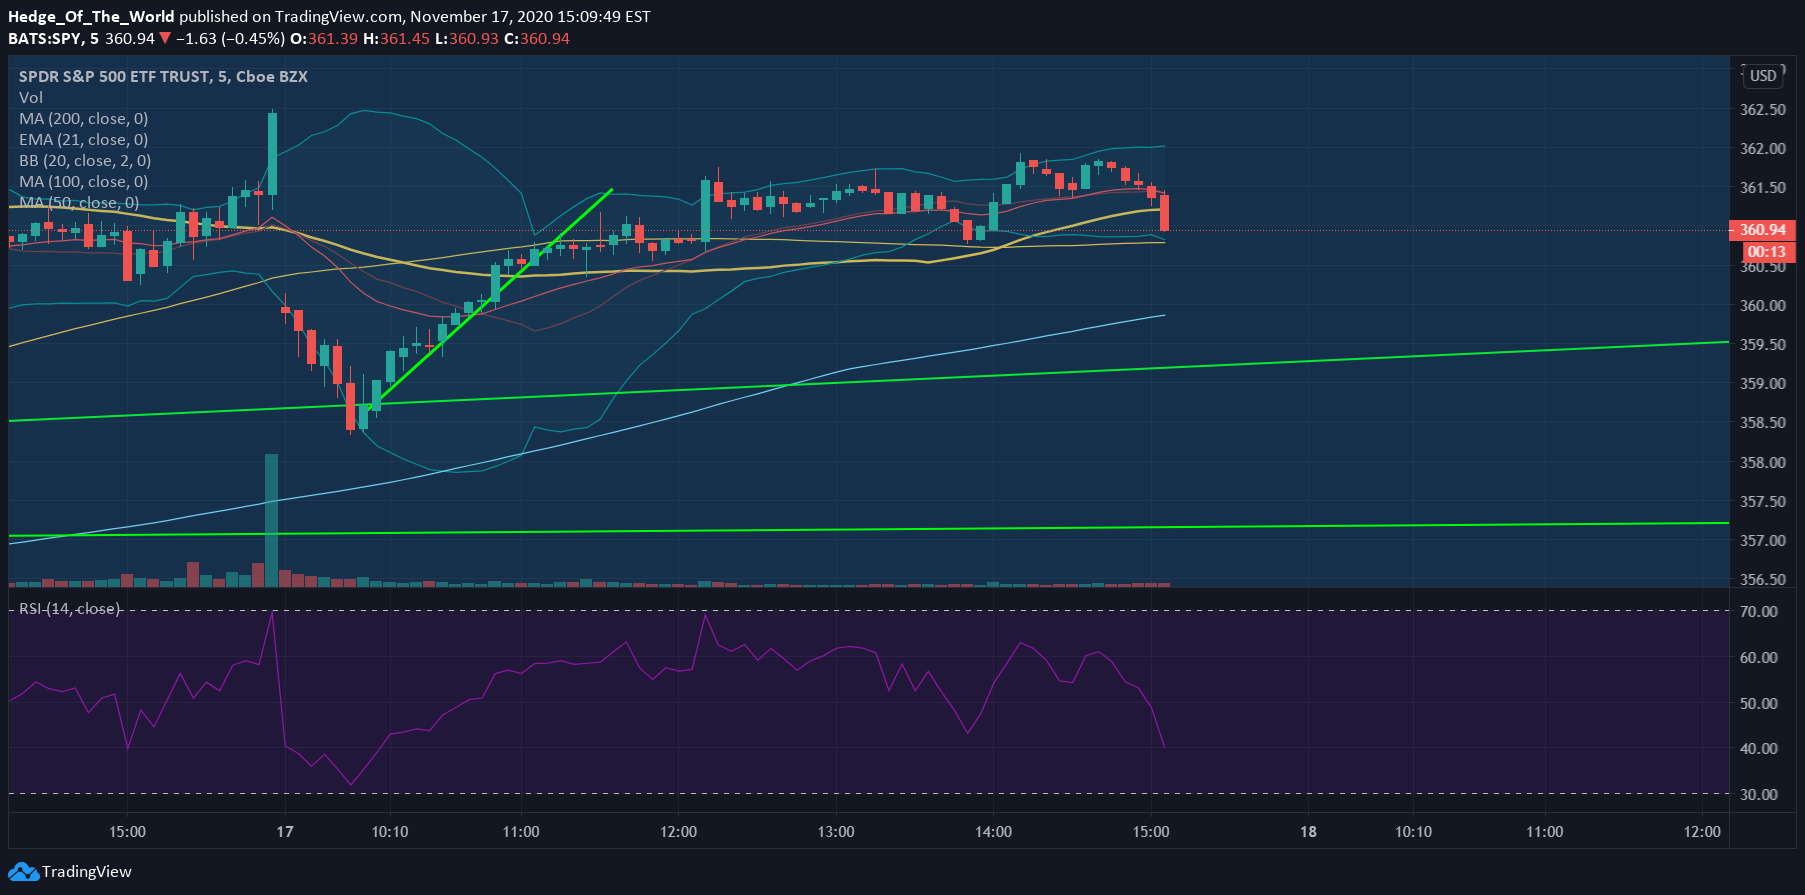This screenshot has height=895, width=1805.
Task: Click the 362.50 price axis label
Action: tap(1763, 110)
